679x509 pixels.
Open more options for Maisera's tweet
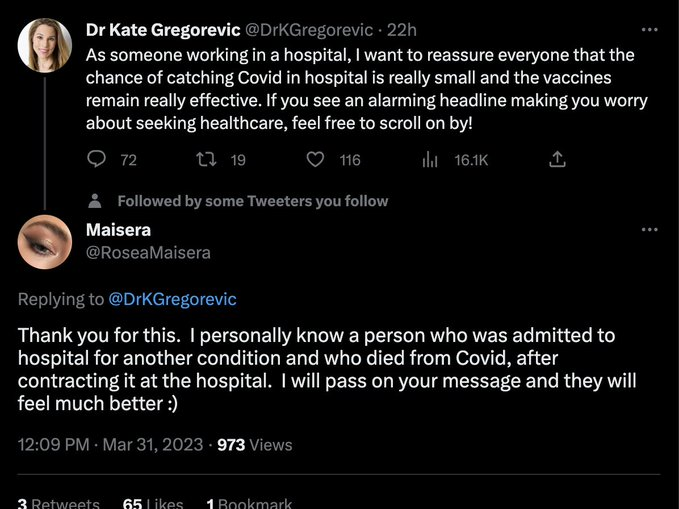coord(650,230)
